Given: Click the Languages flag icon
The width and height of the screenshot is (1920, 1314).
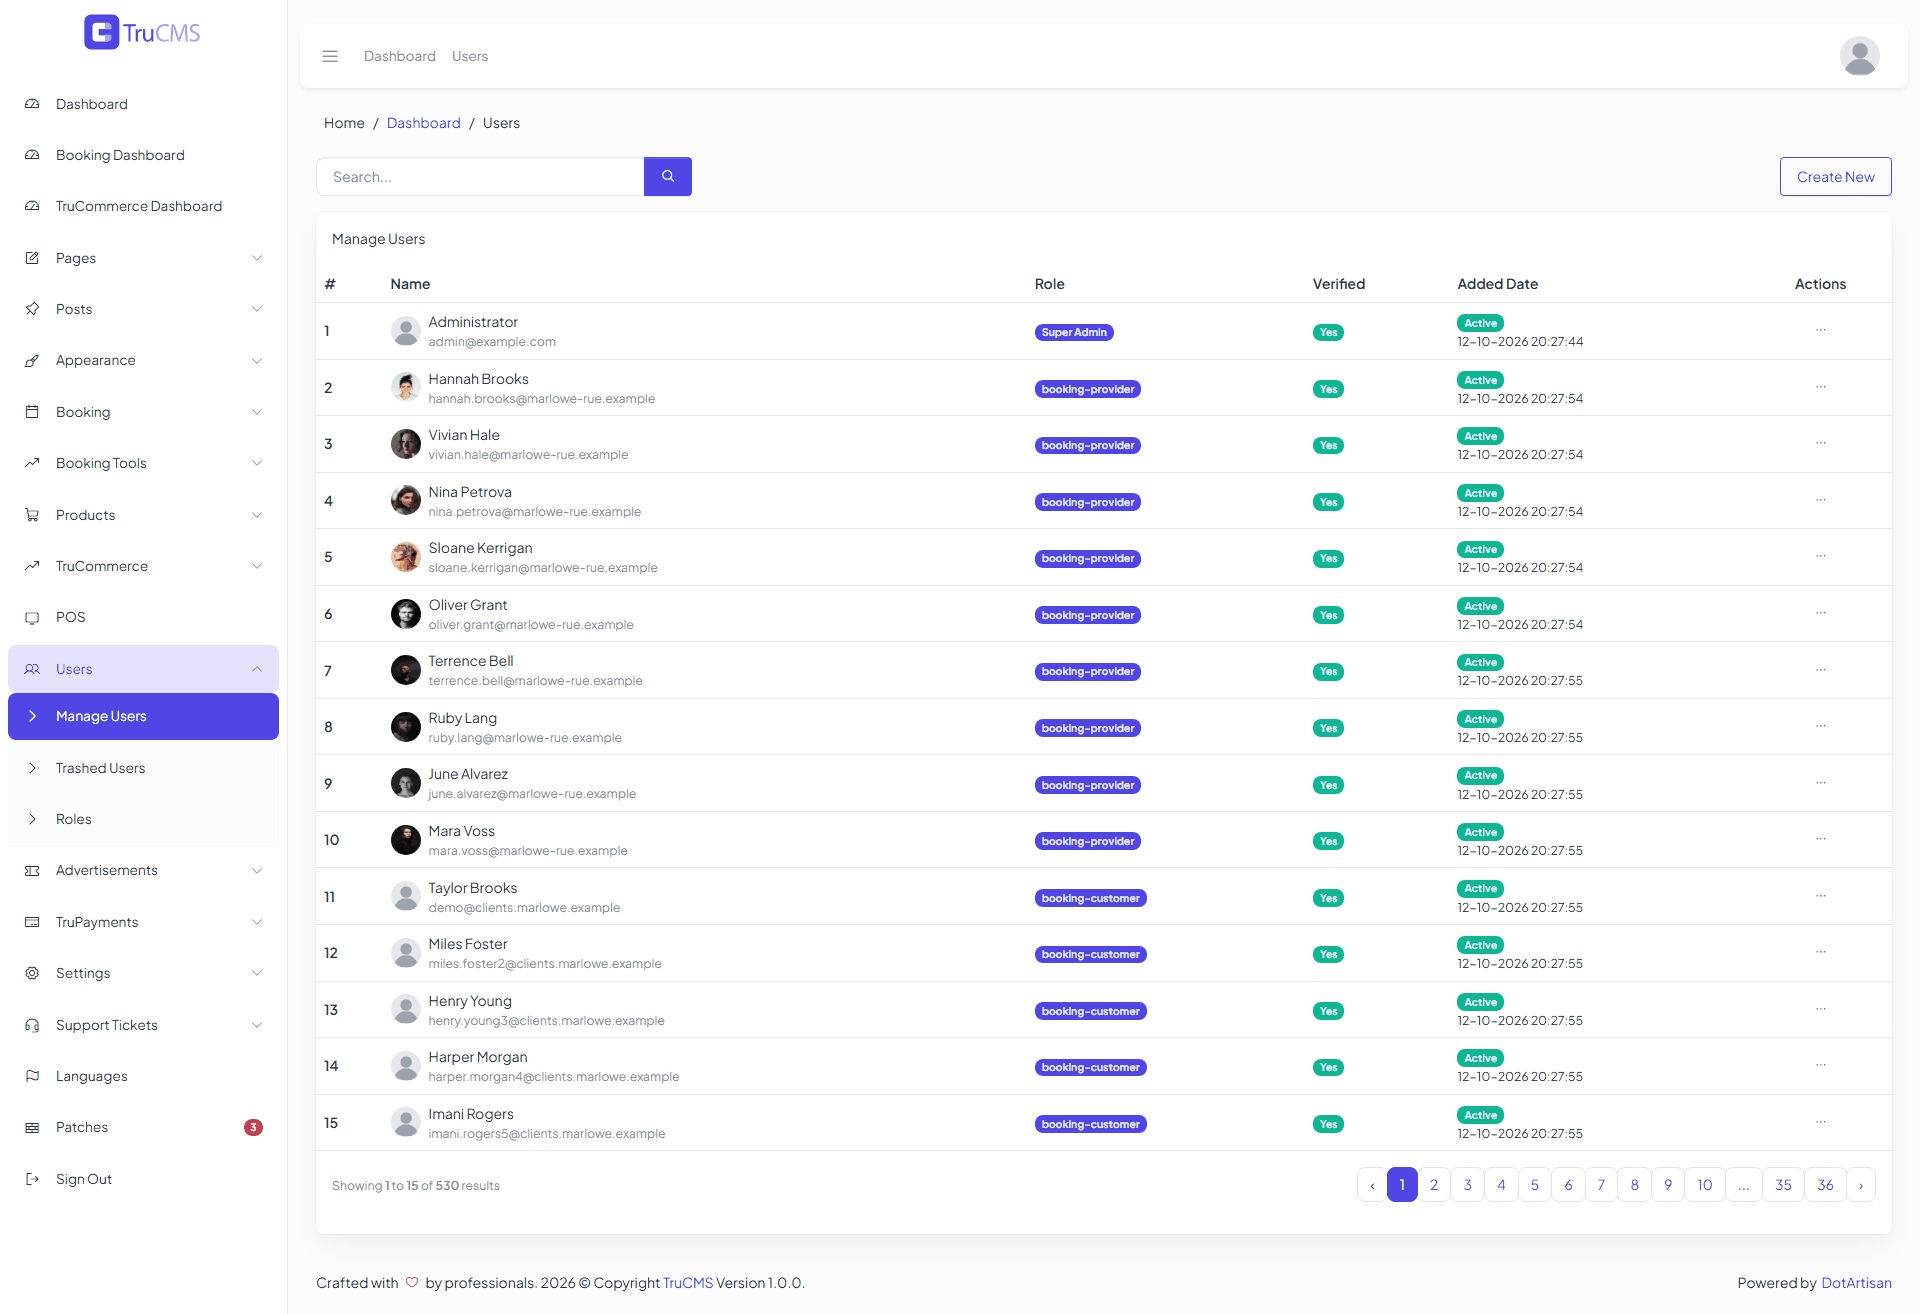Looking at the screenshot, I should tap(32, 1076).
